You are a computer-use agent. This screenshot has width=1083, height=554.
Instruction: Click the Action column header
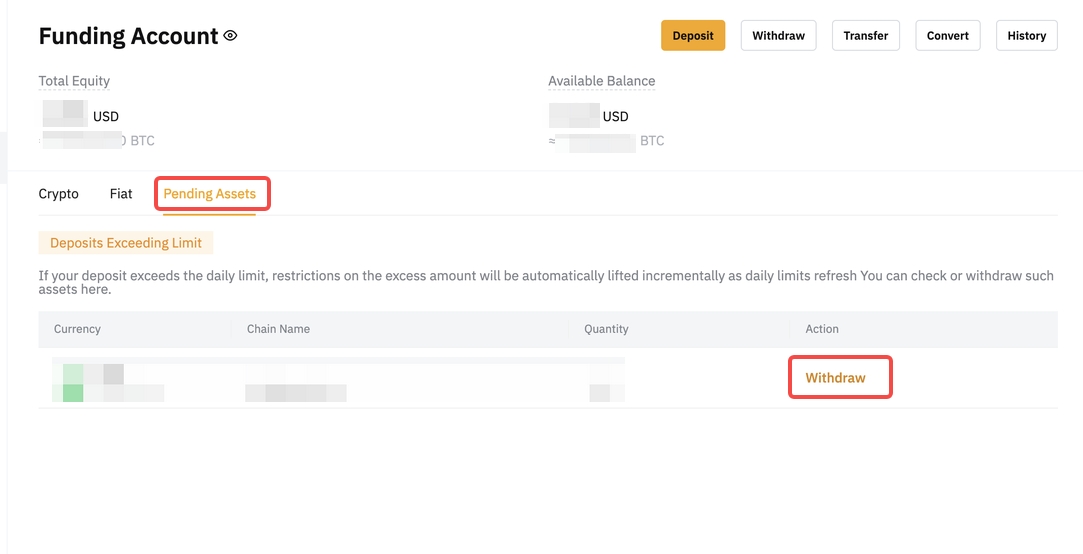[822, 329]
